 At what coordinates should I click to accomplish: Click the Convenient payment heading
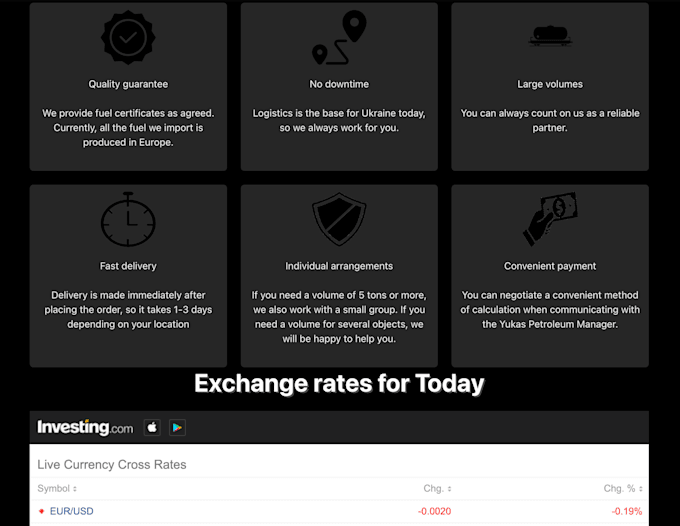click(x=550, y=266)
